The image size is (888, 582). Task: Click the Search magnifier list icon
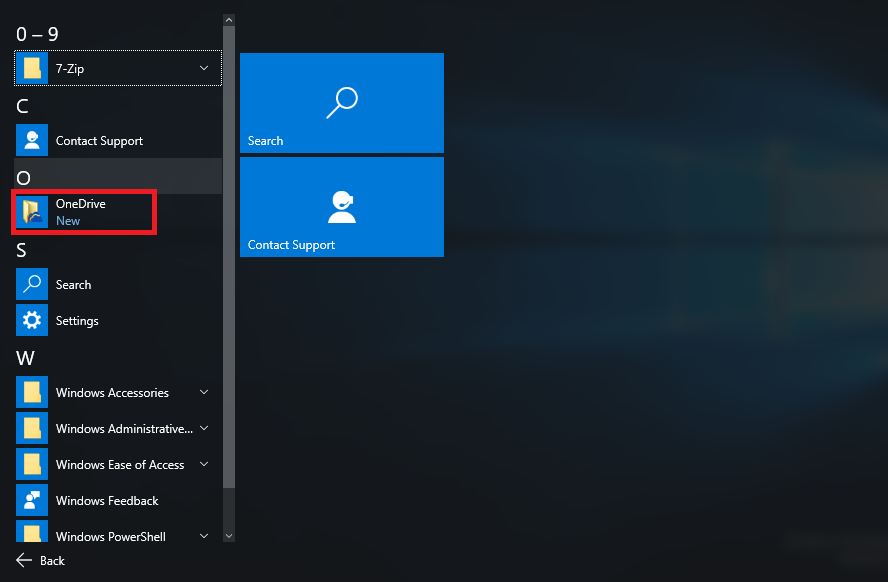click(32, 284)
